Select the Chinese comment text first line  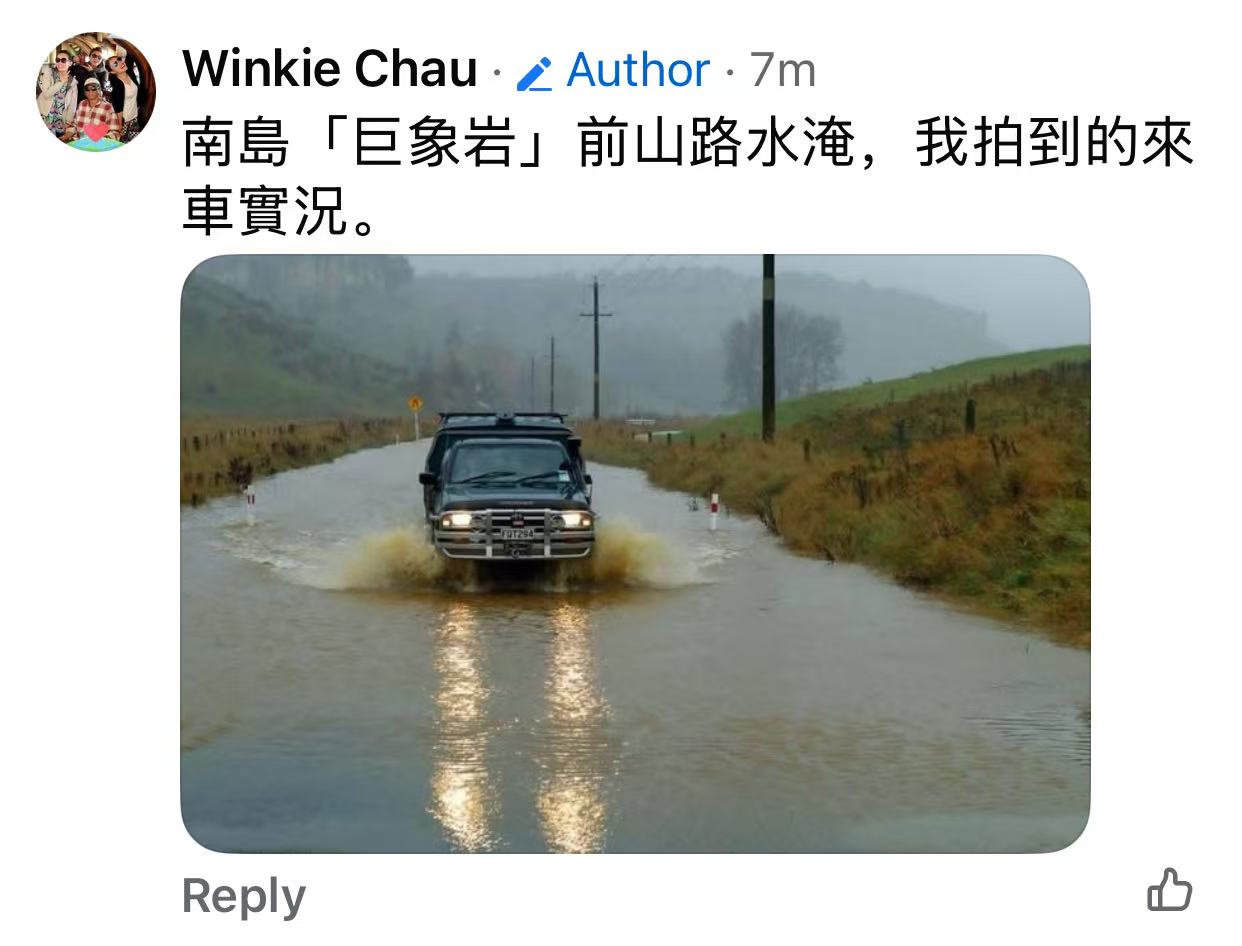pyautogui.click(x=688, y=144)
